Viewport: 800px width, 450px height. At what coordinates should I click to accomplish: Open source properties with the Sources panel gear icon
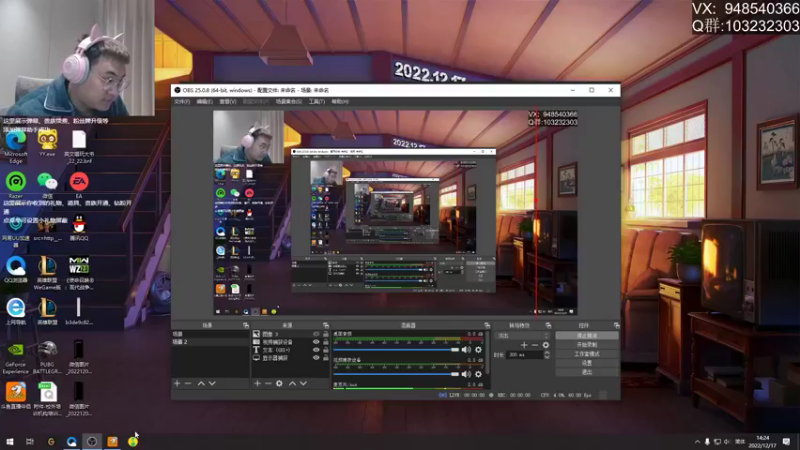click(x=279, y=383)
